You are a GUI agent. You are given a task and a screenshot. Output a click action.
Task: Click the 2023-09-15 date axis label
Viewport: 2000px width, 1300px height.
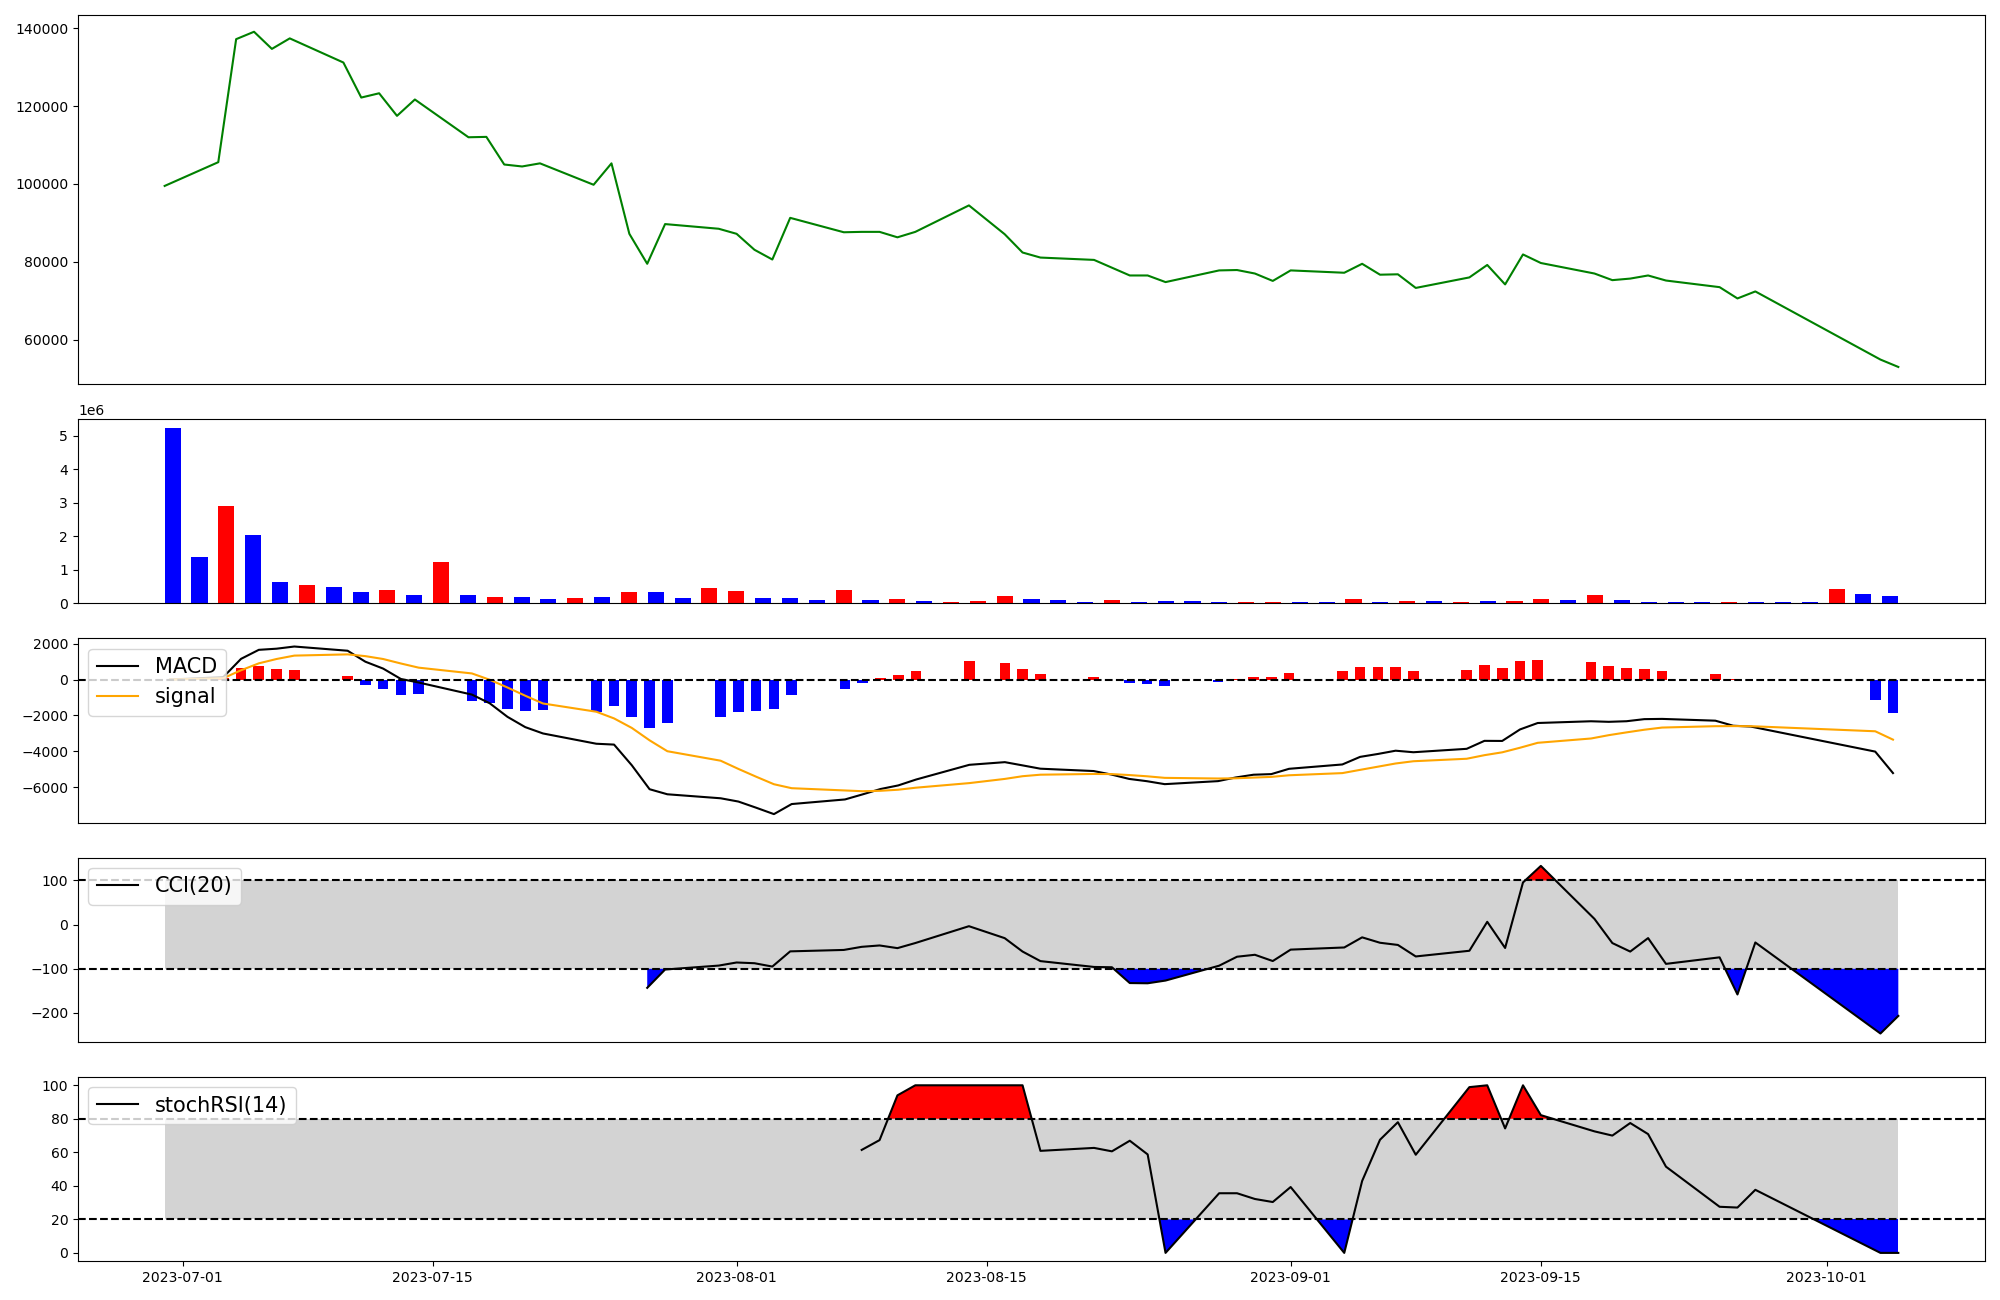1541,1277
